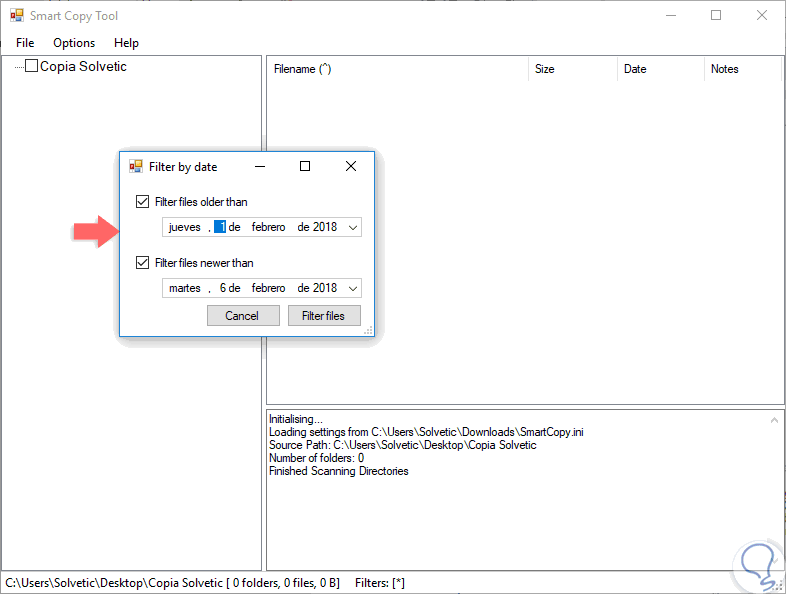Open the File menu
This screenshot has width=786, height=594.
click(25, 43)
